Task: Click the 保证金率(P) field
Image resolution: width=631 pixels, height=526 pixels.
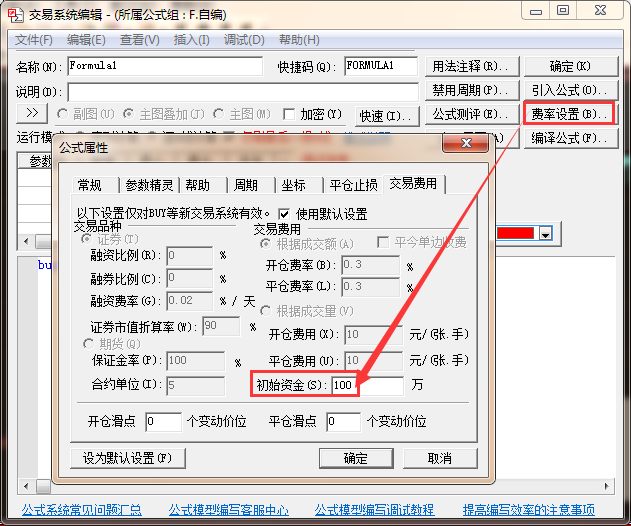Action: click(x=196, y=361)
